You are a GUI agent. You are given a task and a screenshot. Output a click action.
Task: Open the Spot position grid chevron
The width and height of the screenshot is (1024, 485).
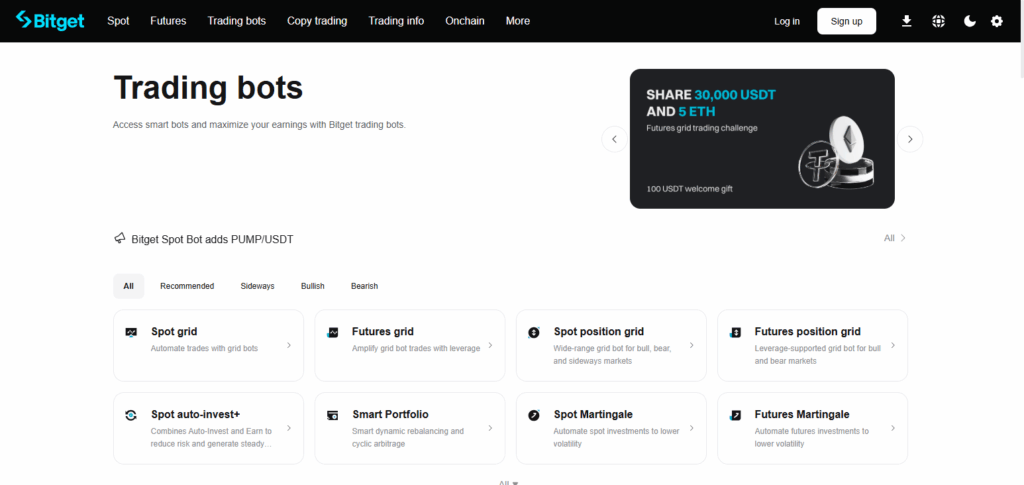click(x=692, y=345)
